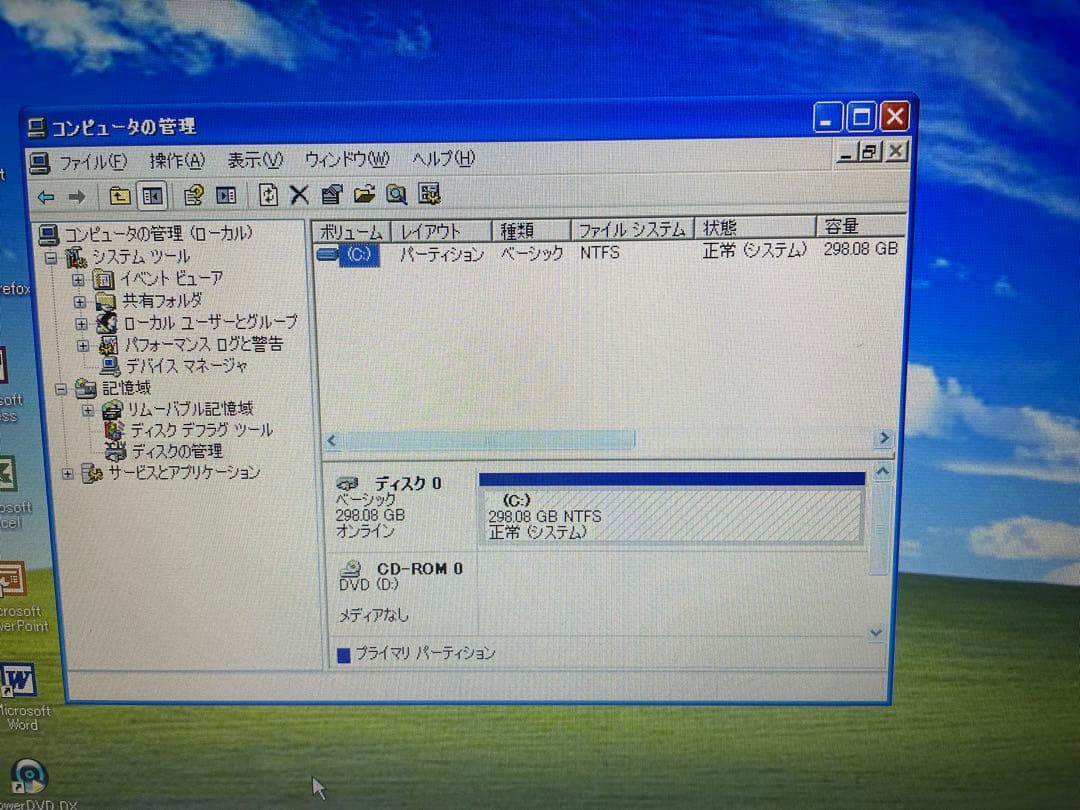Open the 操作(A) menu
Screen dimensions: 1080x810
pyautogui.click(x=178, y=159)
